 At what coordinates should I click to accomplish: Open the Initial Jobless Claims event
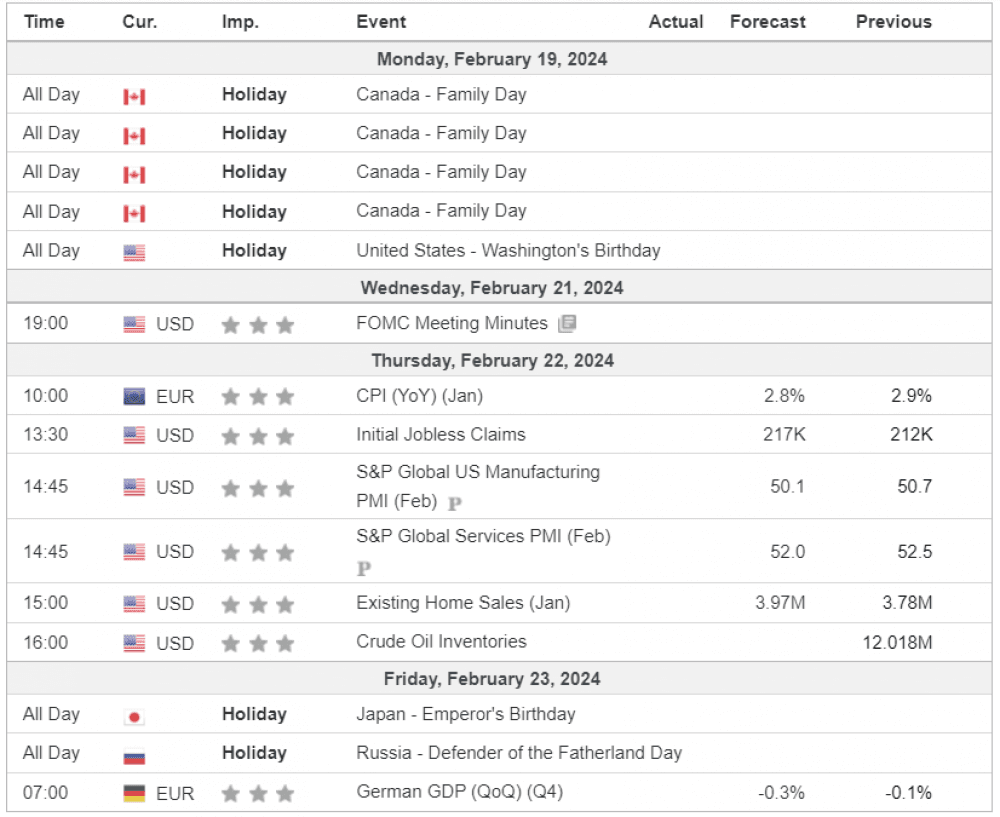[x=441, y=434]
